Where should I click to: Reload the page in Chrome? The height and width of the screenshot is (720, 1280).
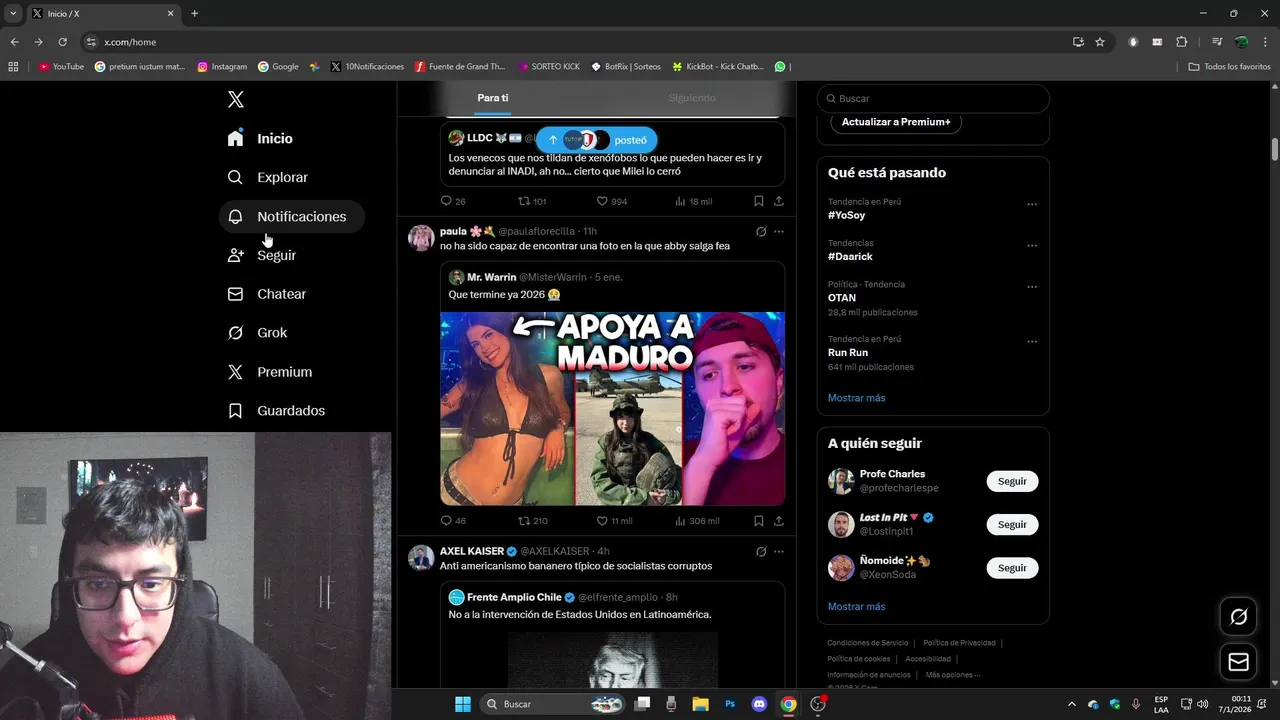[62, 42]
